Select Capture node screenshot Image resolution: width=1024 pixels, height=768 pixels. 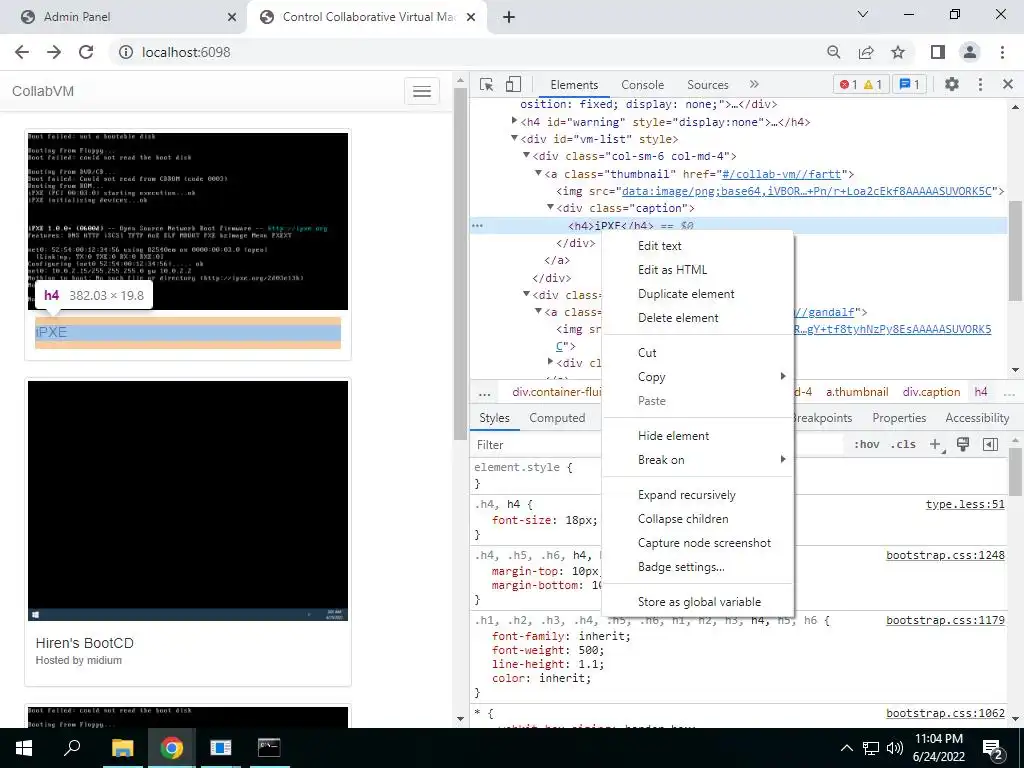coord(697,543)
